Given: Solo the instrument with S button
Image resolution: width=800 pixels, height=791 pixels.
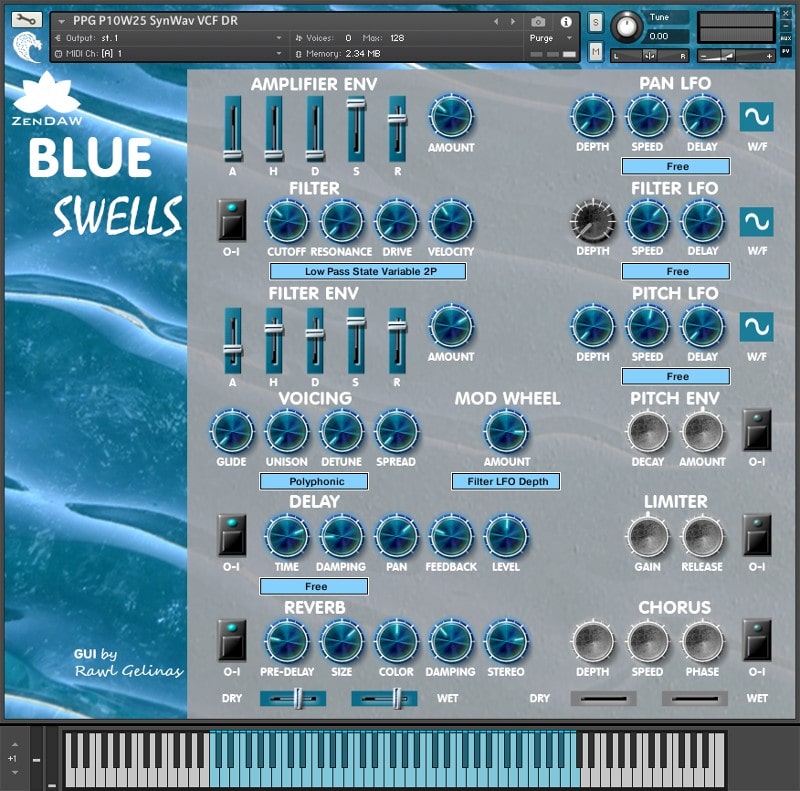Looking at the screenshot, I should [x=595, y=22].
